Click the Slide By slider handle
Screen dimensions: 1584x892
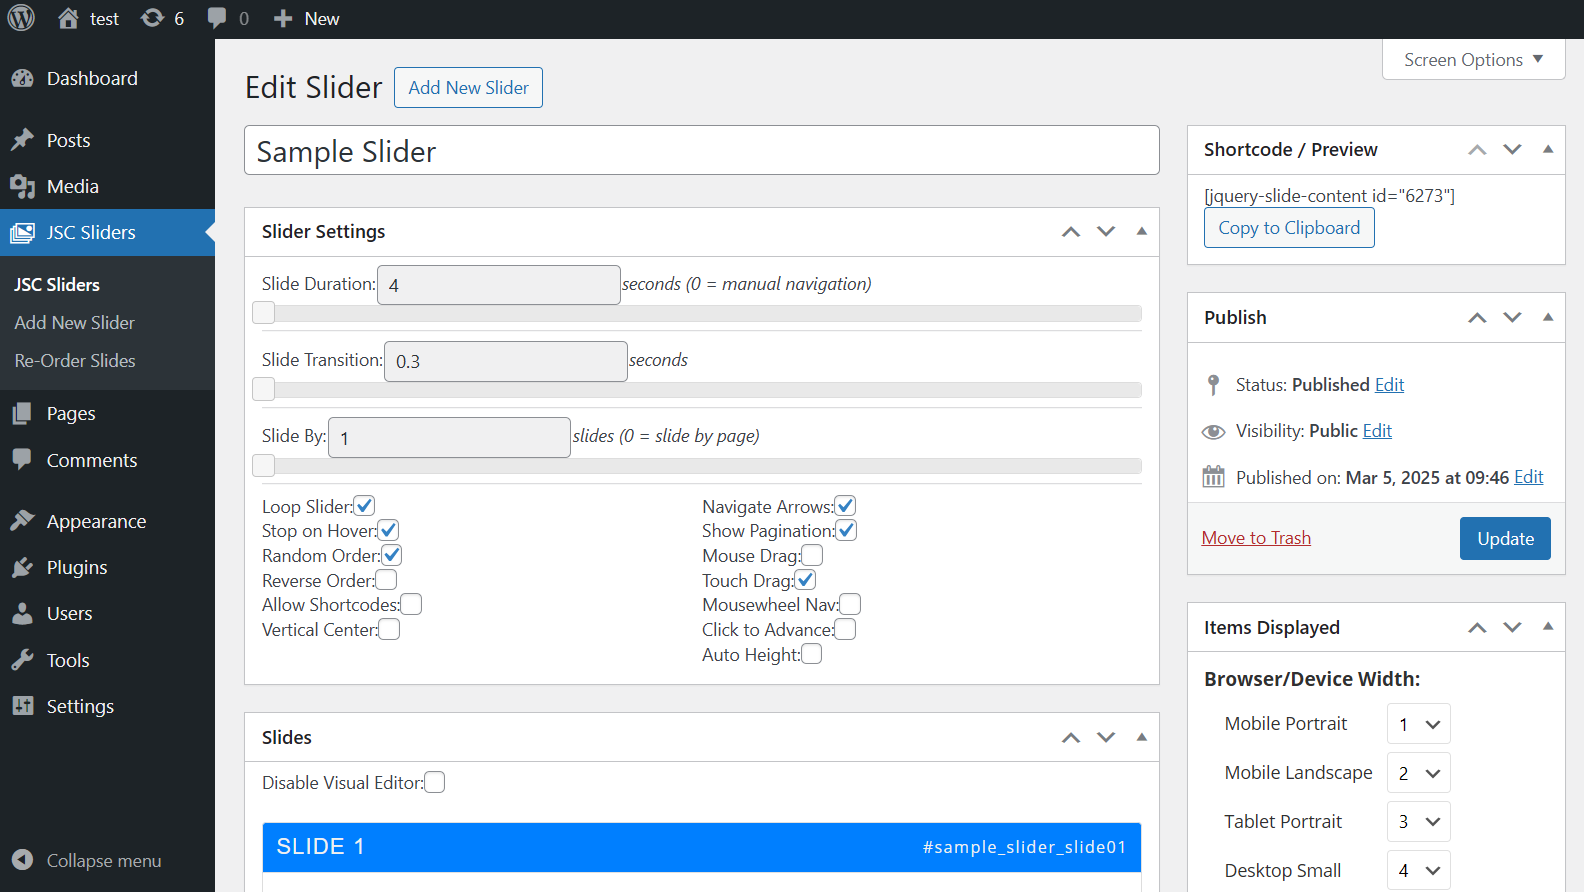pyautogui.click(x=264, y=465)
